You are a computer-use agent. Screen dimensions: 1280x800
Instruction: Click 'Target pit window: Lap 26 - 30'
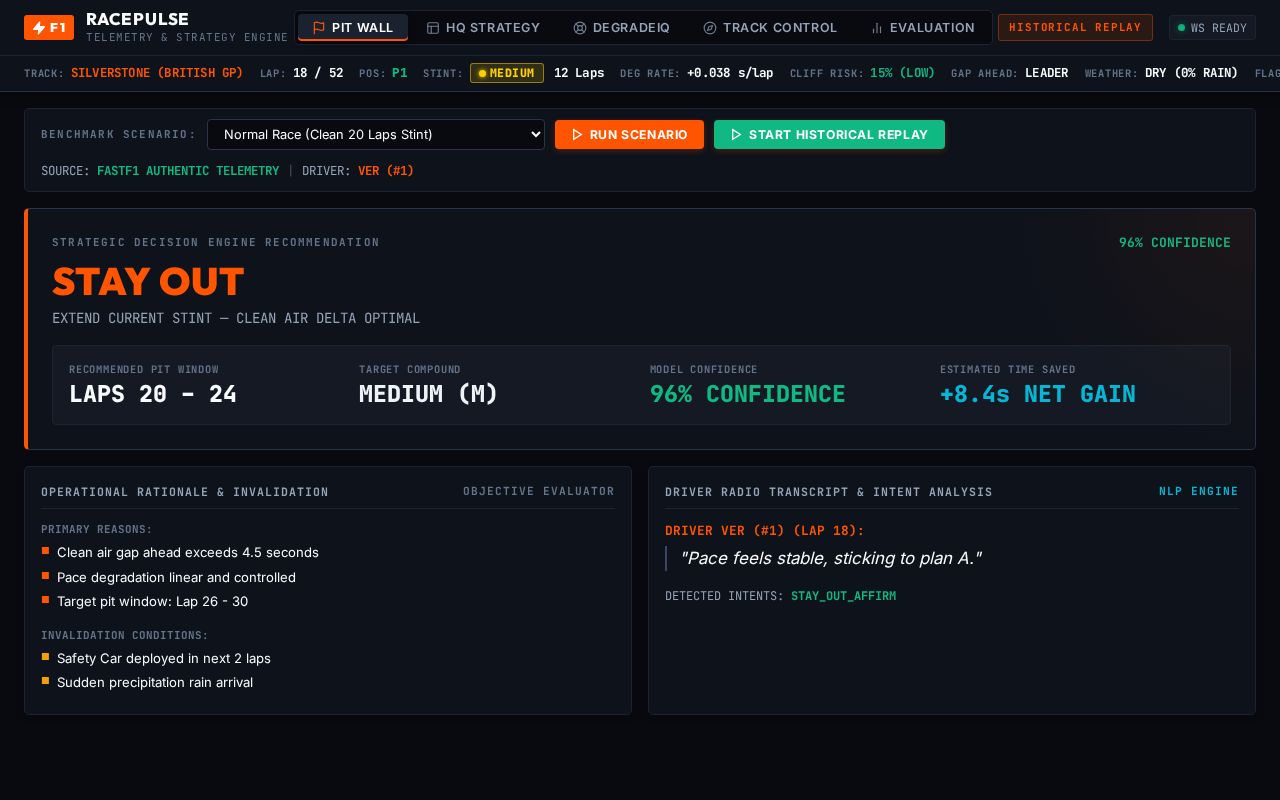click(x=153, y=602)
